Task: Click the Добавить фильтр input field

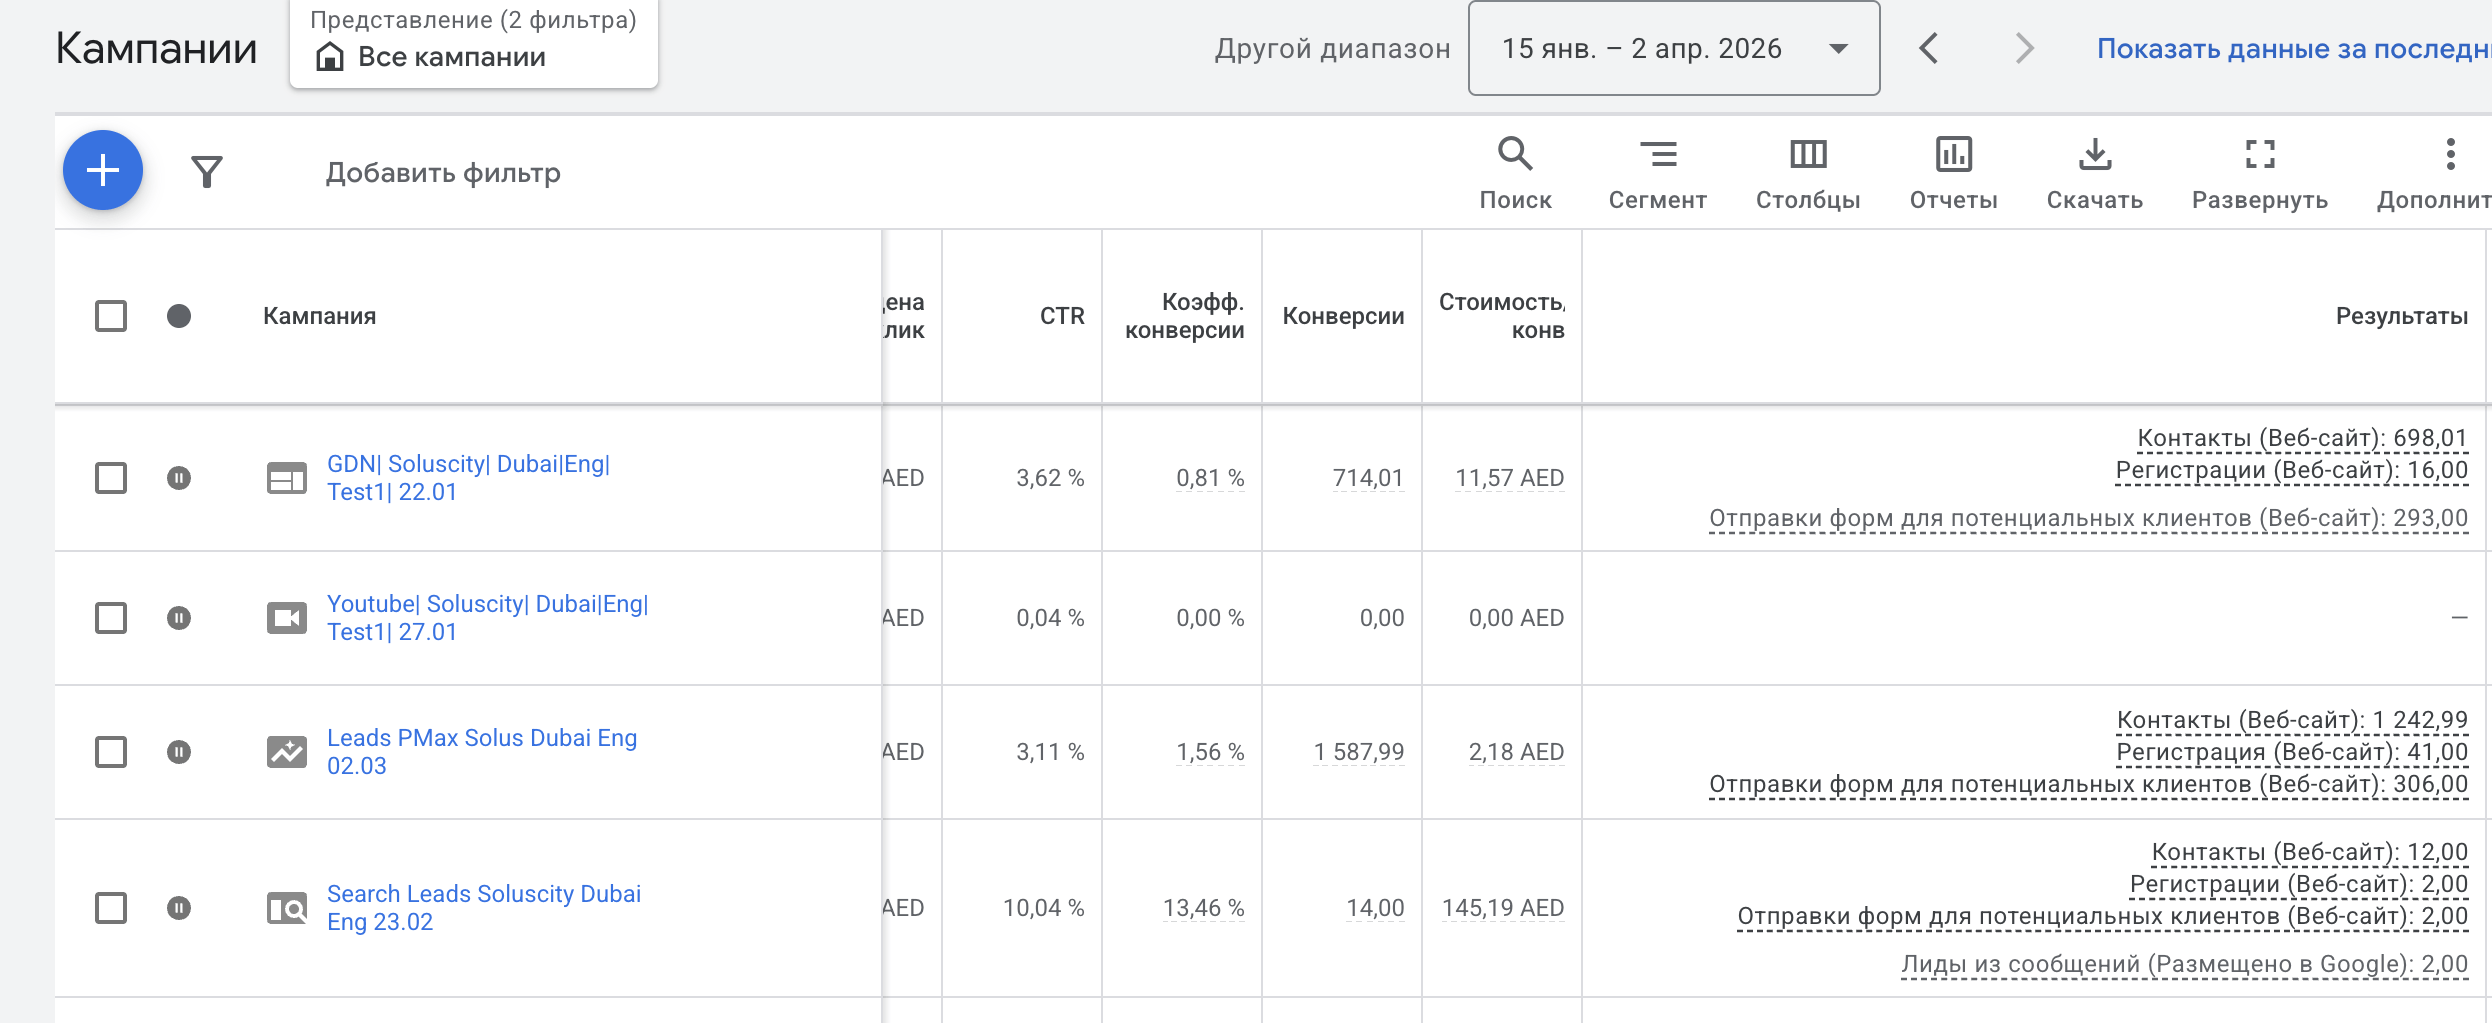Action: click(443, 173)
